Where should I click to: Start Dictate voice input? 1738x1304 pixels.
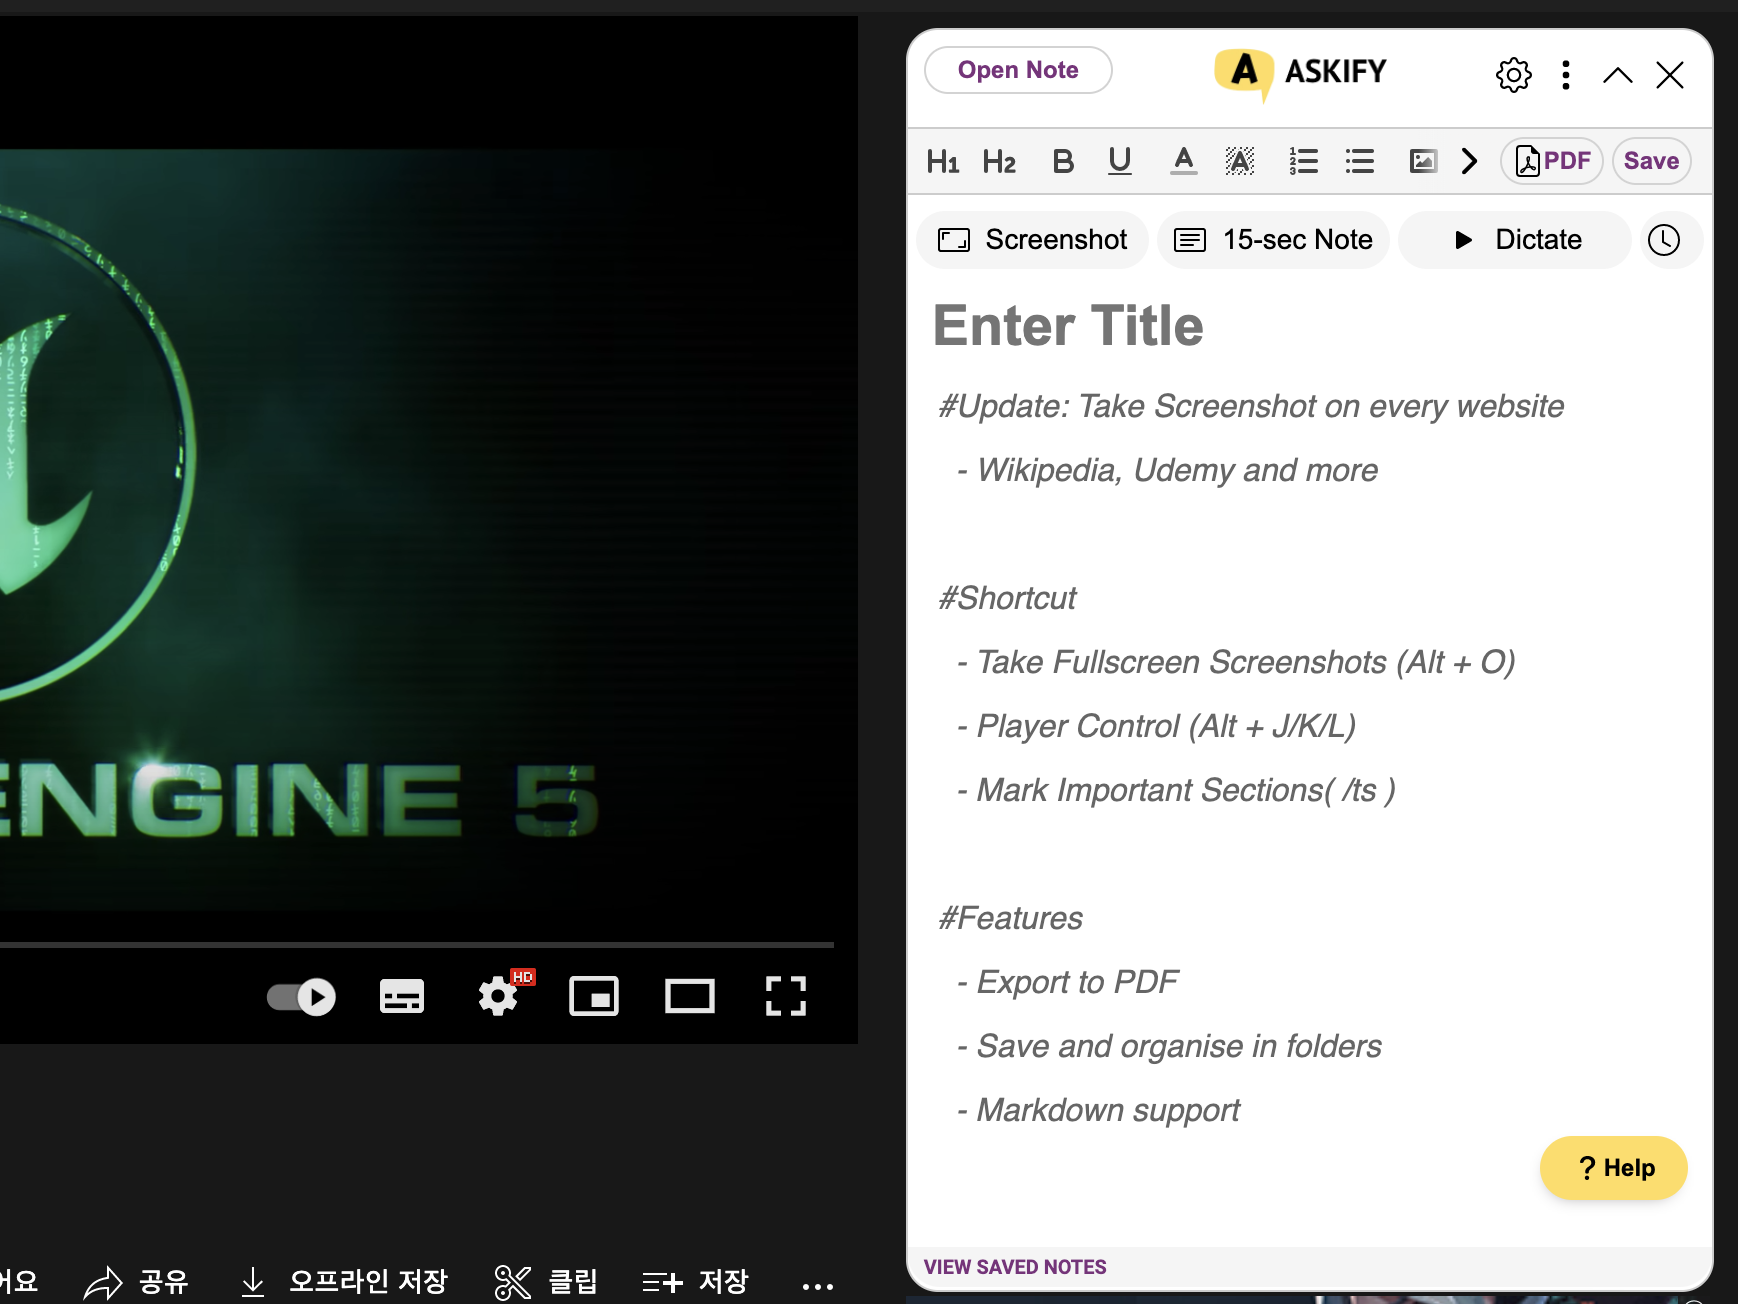1514,240
